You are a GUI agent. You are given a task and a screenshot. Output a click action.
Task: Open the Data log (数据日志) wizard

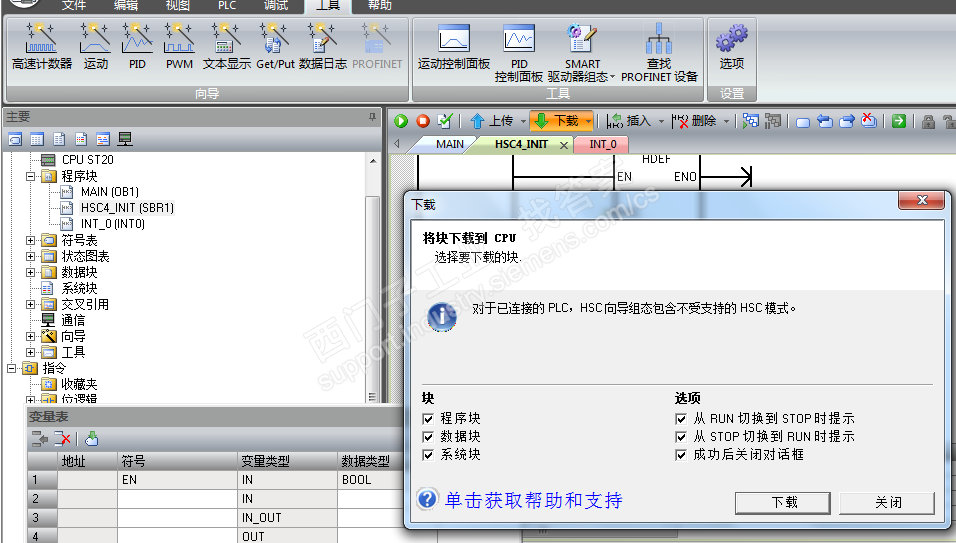click(323, 46)
